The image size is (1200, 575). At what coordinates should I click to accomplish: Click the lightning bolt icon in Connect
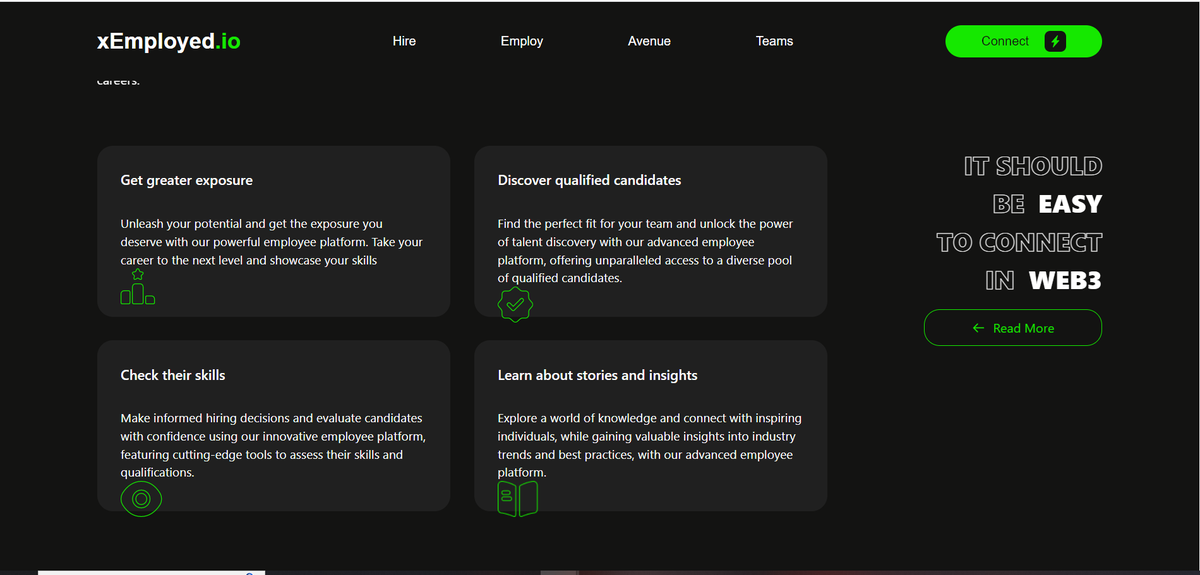[1055, 41]
